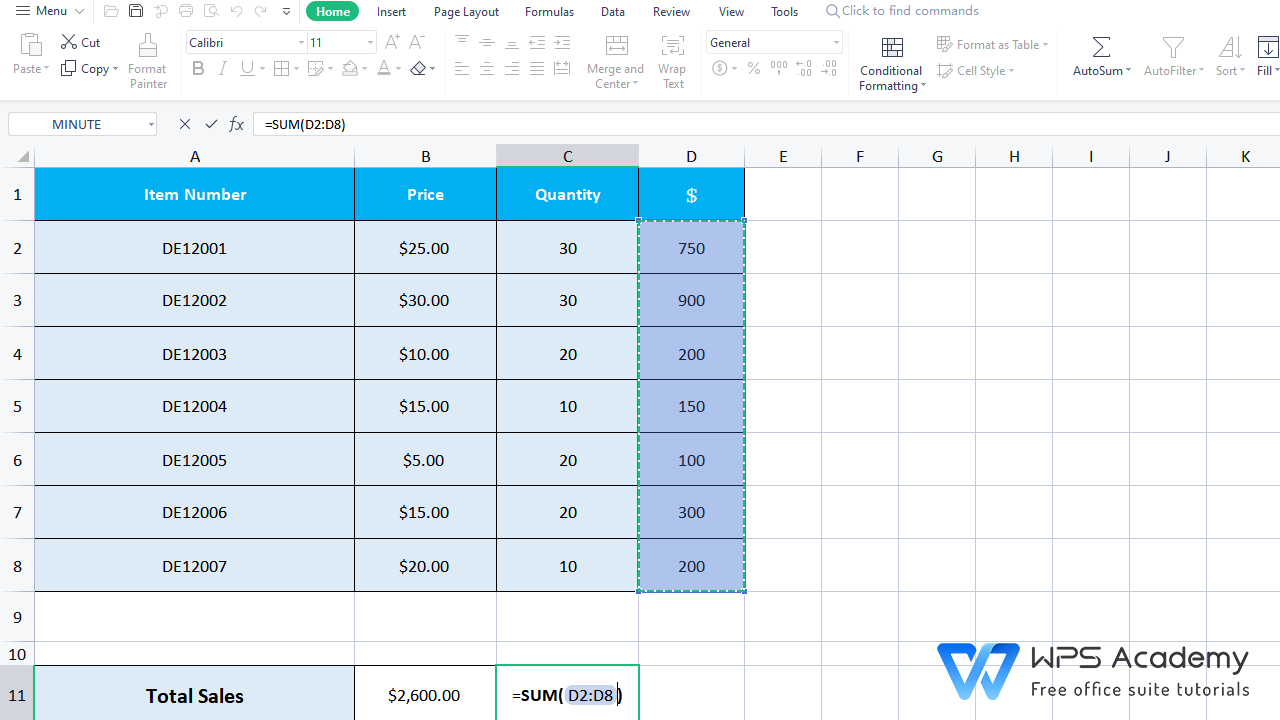
Task: Click the Paste clipboard icon
Action: [31, 45]
